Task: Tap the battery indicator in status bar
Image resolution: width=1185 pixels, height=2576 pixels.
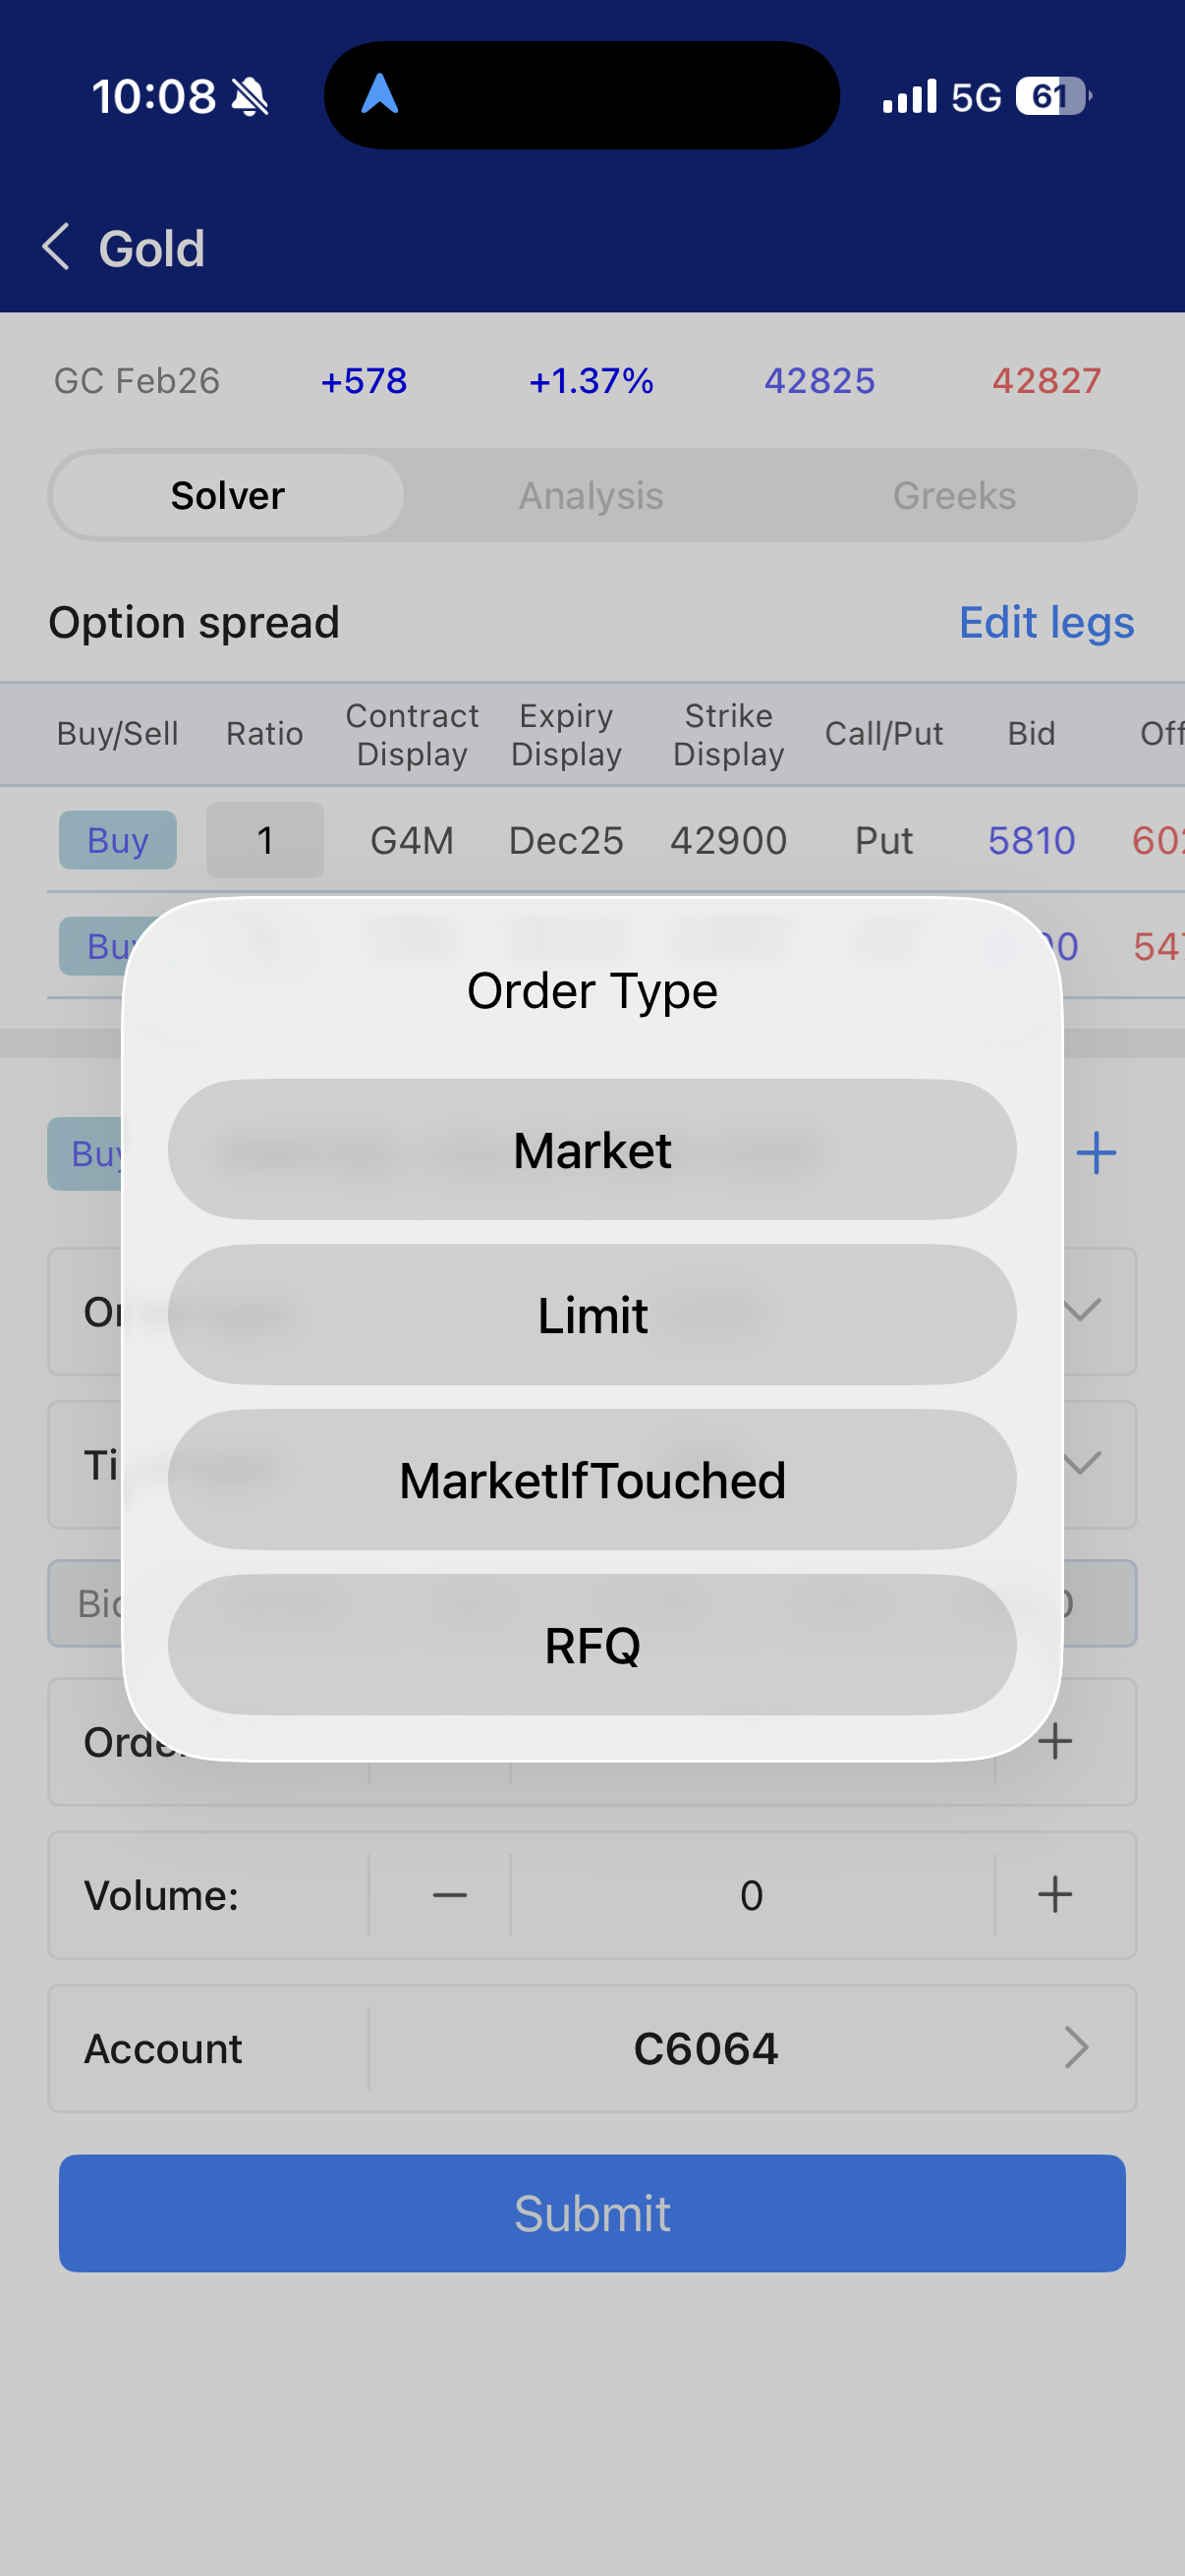Action: click(x=1053, y=97)
